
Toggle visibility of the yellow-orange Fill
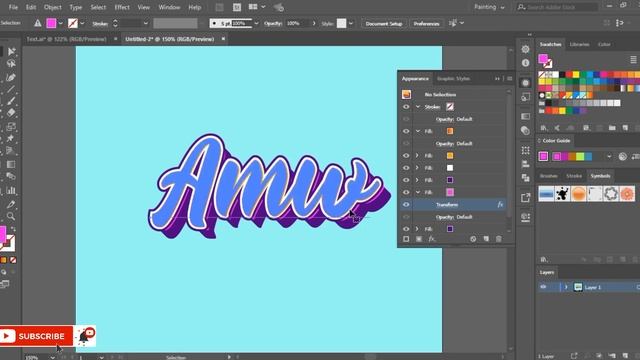(x=406, y=156)
